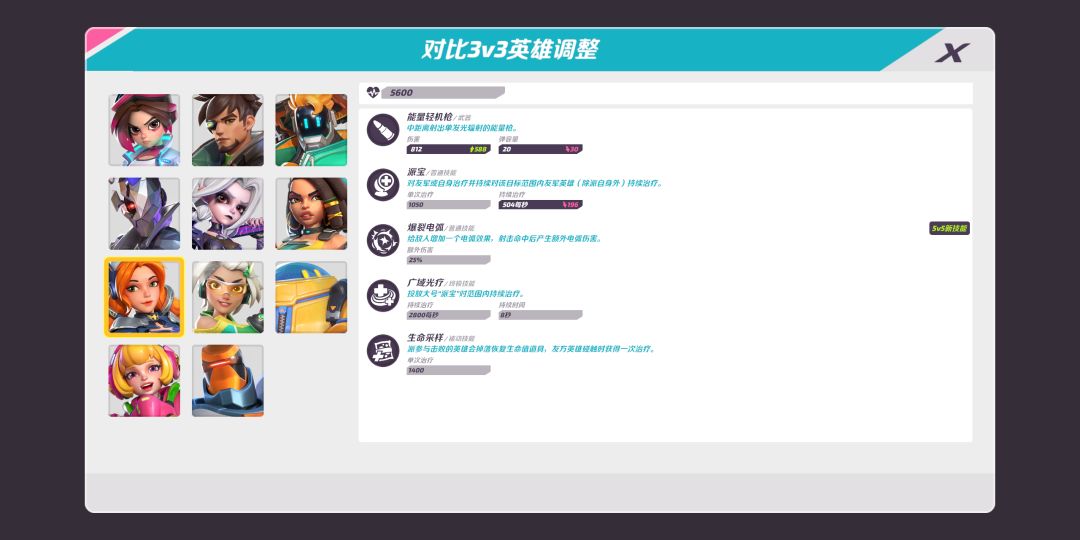Close the hero comparison dialog with X
1080x540 pixels.
point(952,52)
